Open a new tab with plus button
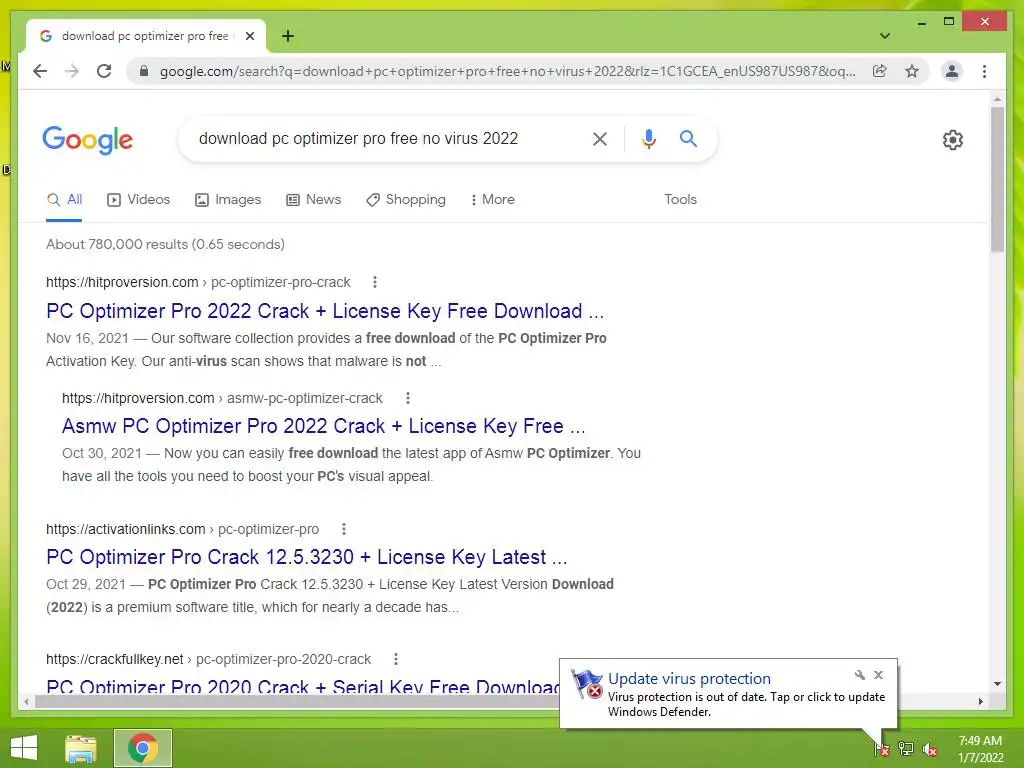This screenshot has height=768, width=1024. tap(288, 36)
